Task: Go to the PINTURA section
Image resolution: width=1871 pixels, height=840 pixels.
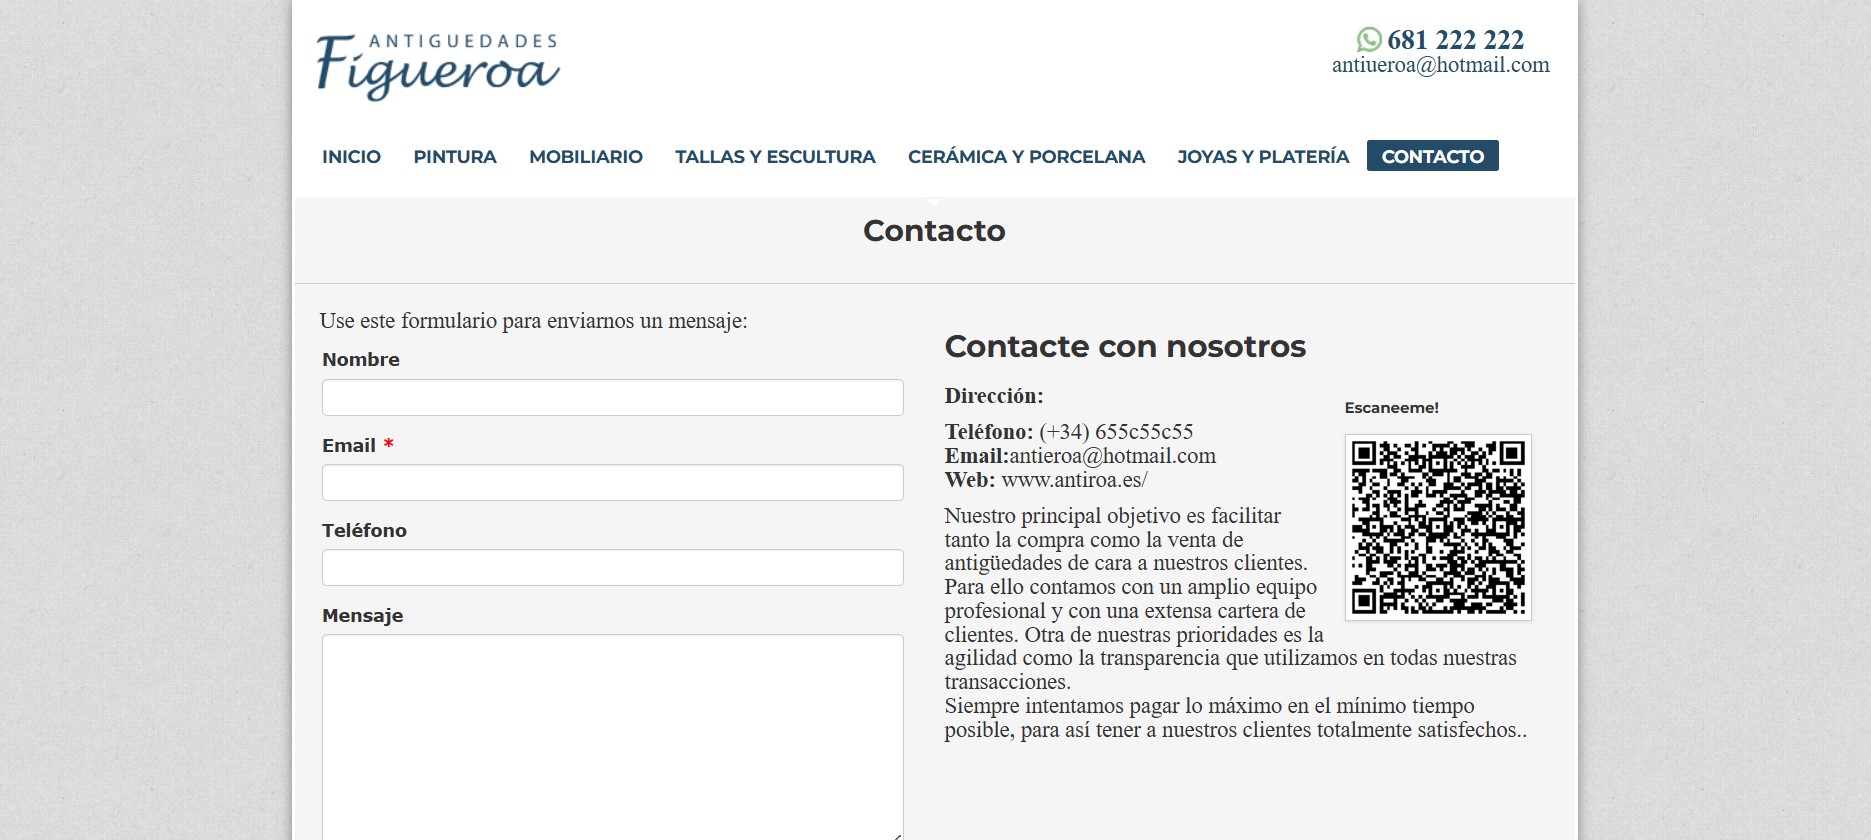Action: 455,156
